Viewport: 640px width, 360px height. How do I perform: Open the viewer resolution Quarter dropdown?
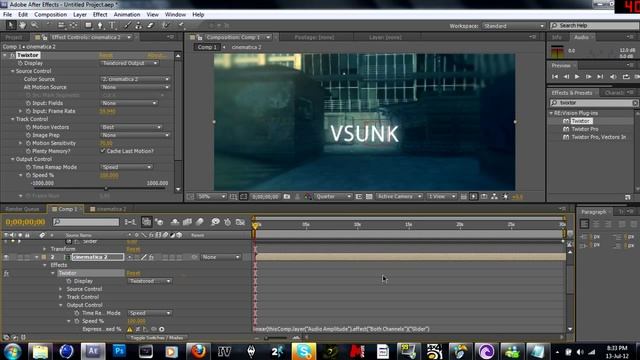pos(332,197)
